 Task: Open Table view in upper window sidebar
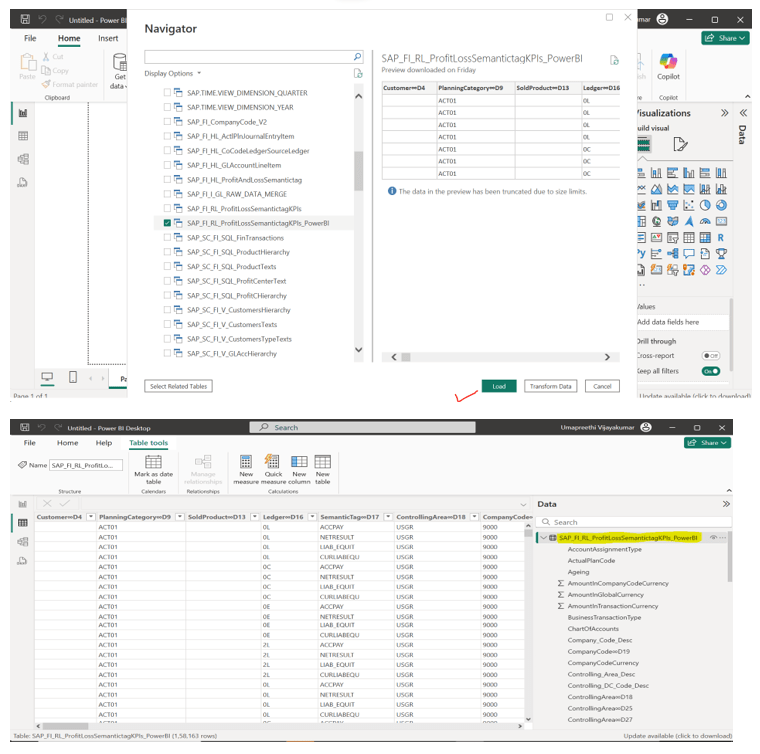click(23, 136)
